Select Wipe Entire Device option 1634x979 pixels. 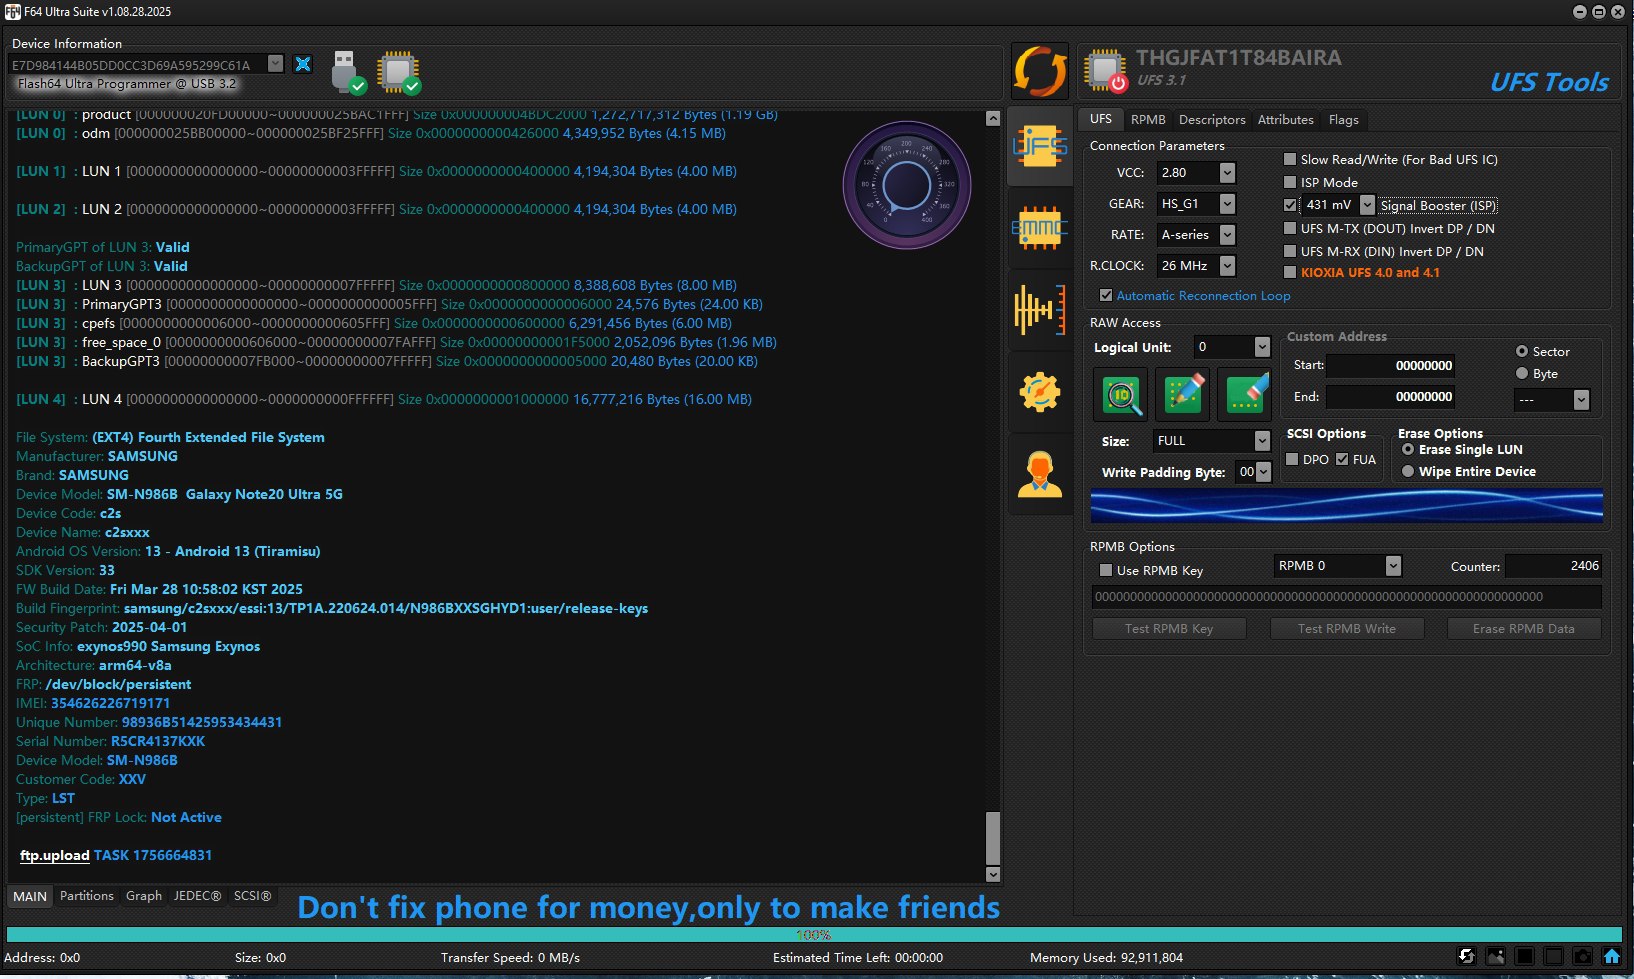click(1408, 471)
